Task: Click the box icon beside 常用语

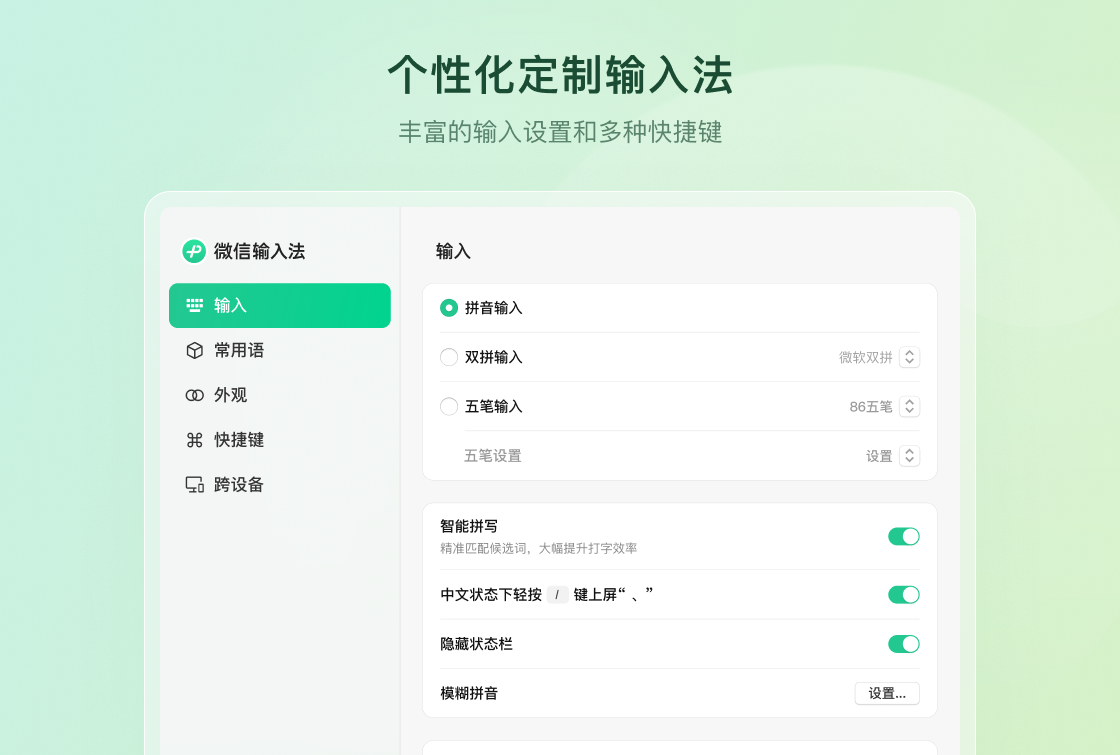Action: coord(193,350)
